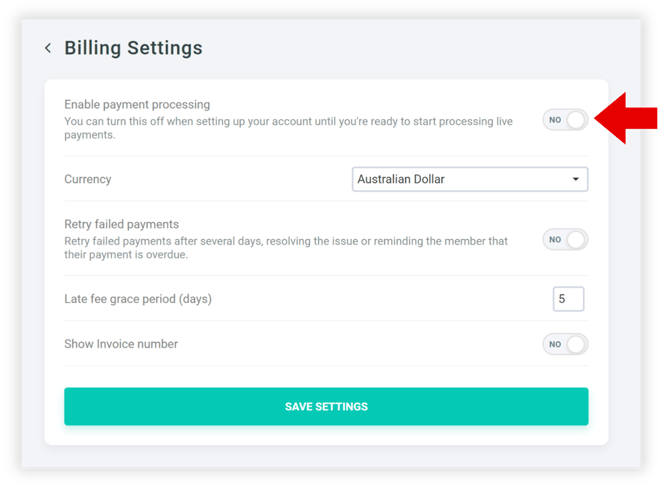Click the Late fee grace period field
670x491 pixels.
point(568,299)
